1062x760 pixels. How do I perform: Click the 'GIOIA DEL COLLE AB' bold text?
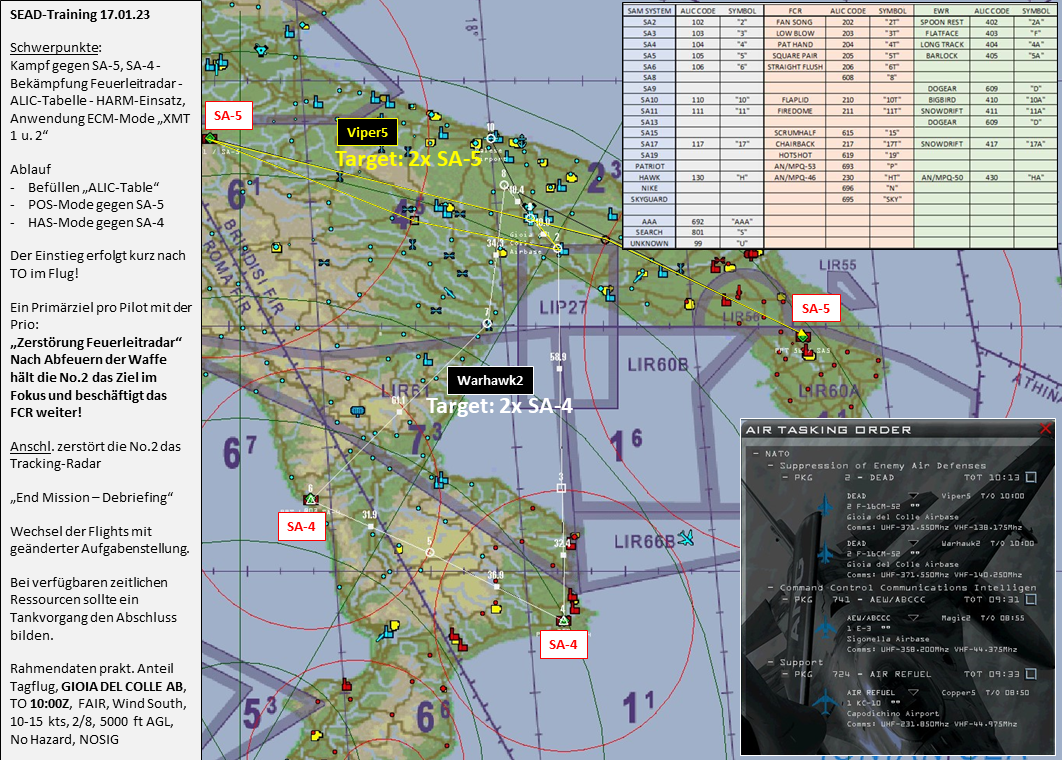point(124,686)
